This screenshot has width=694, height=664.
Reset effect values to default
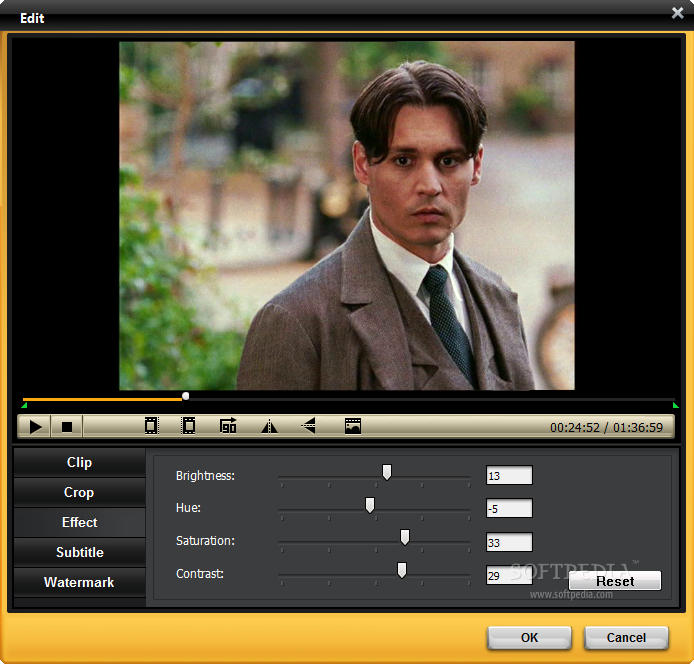(x=615, y=581)
